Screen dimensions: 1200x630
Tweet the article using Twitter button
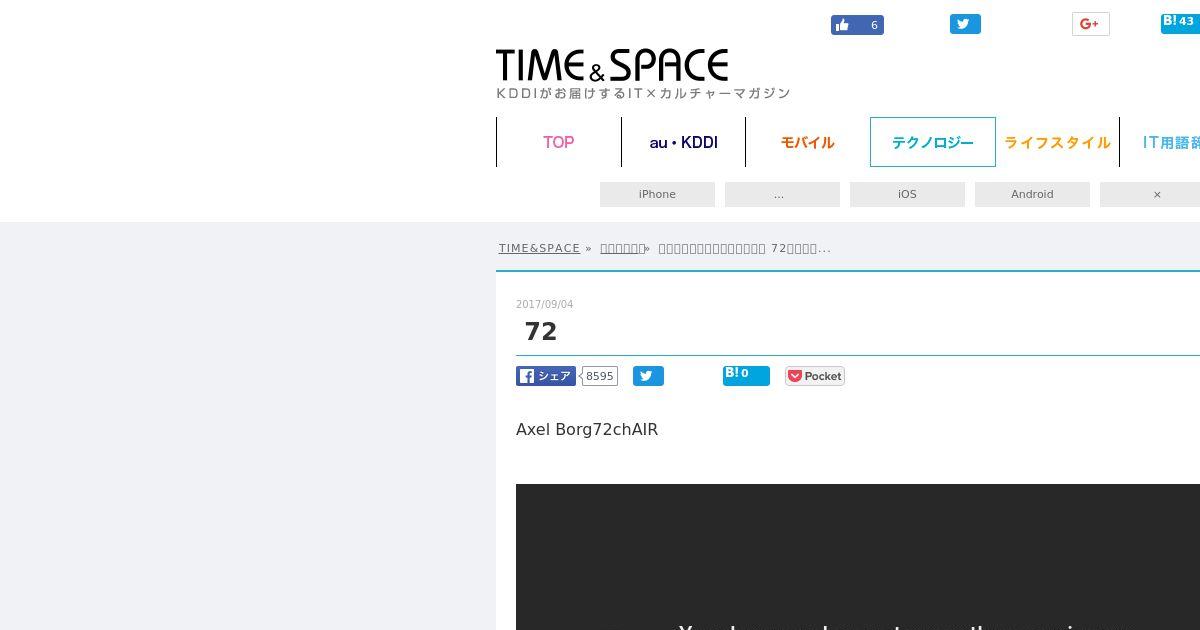click(x=648, y=376)
